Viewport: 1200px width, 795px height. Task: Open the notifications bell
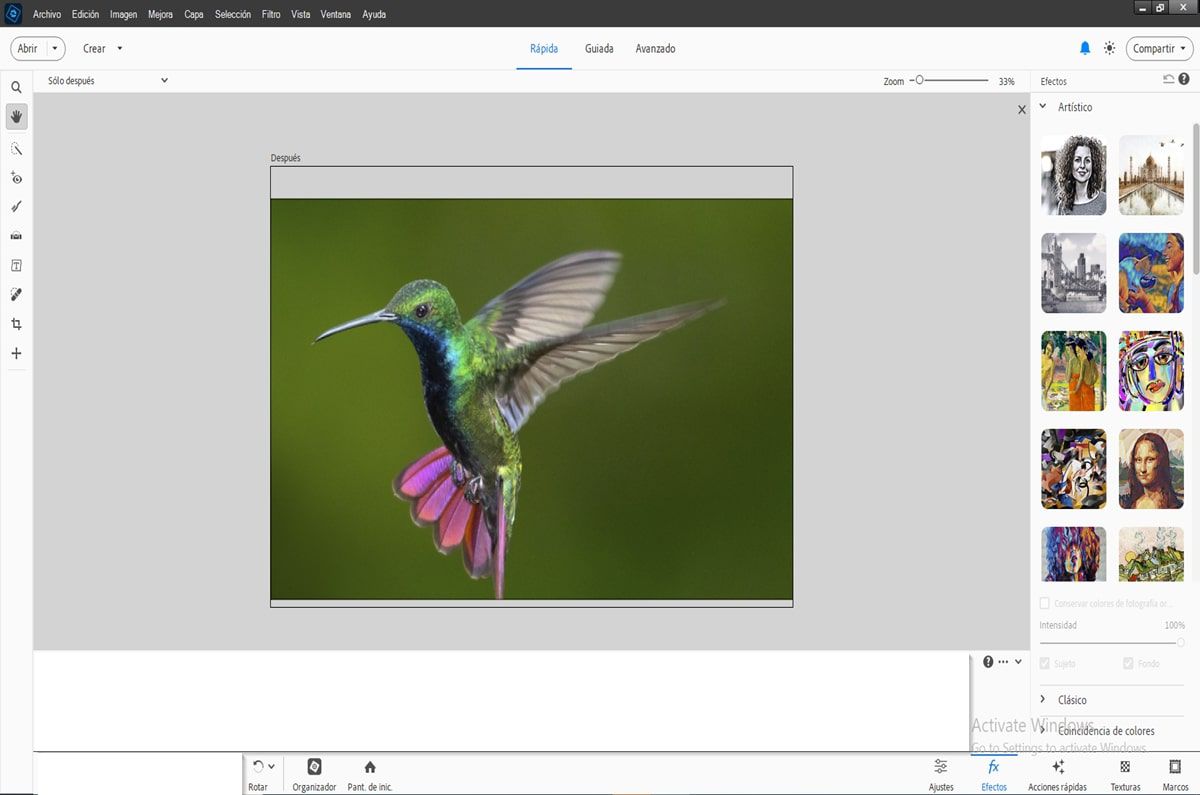(1085, 48)
